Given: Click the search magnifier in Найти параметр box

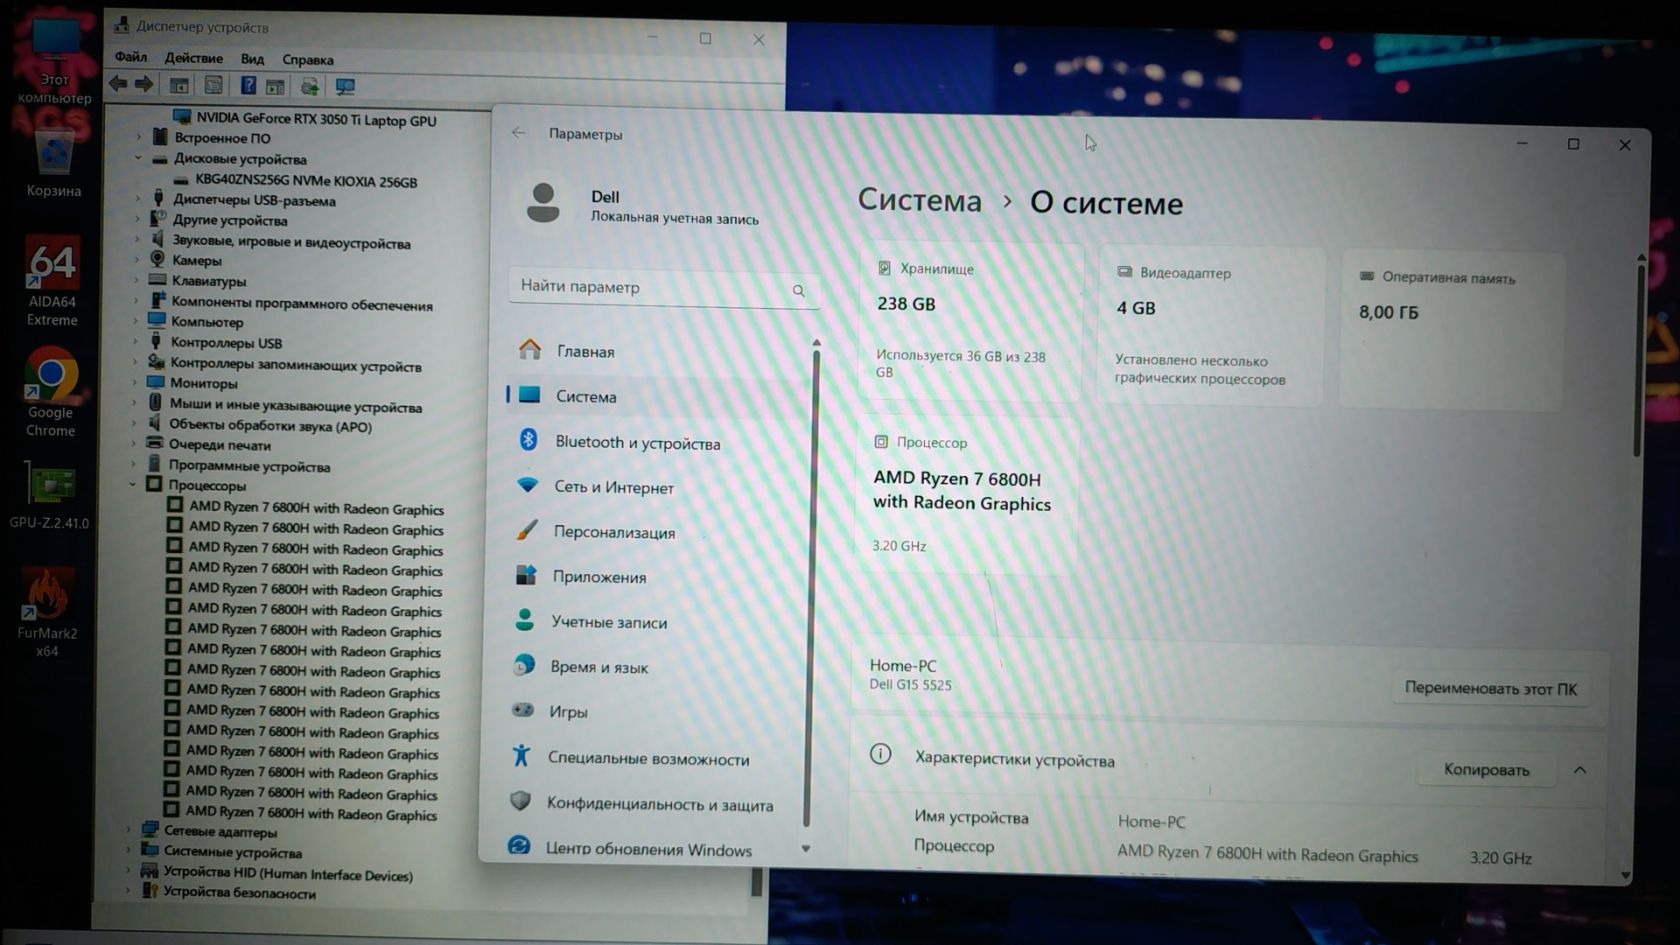Looking at the screenshot, I should pos(798,291).
